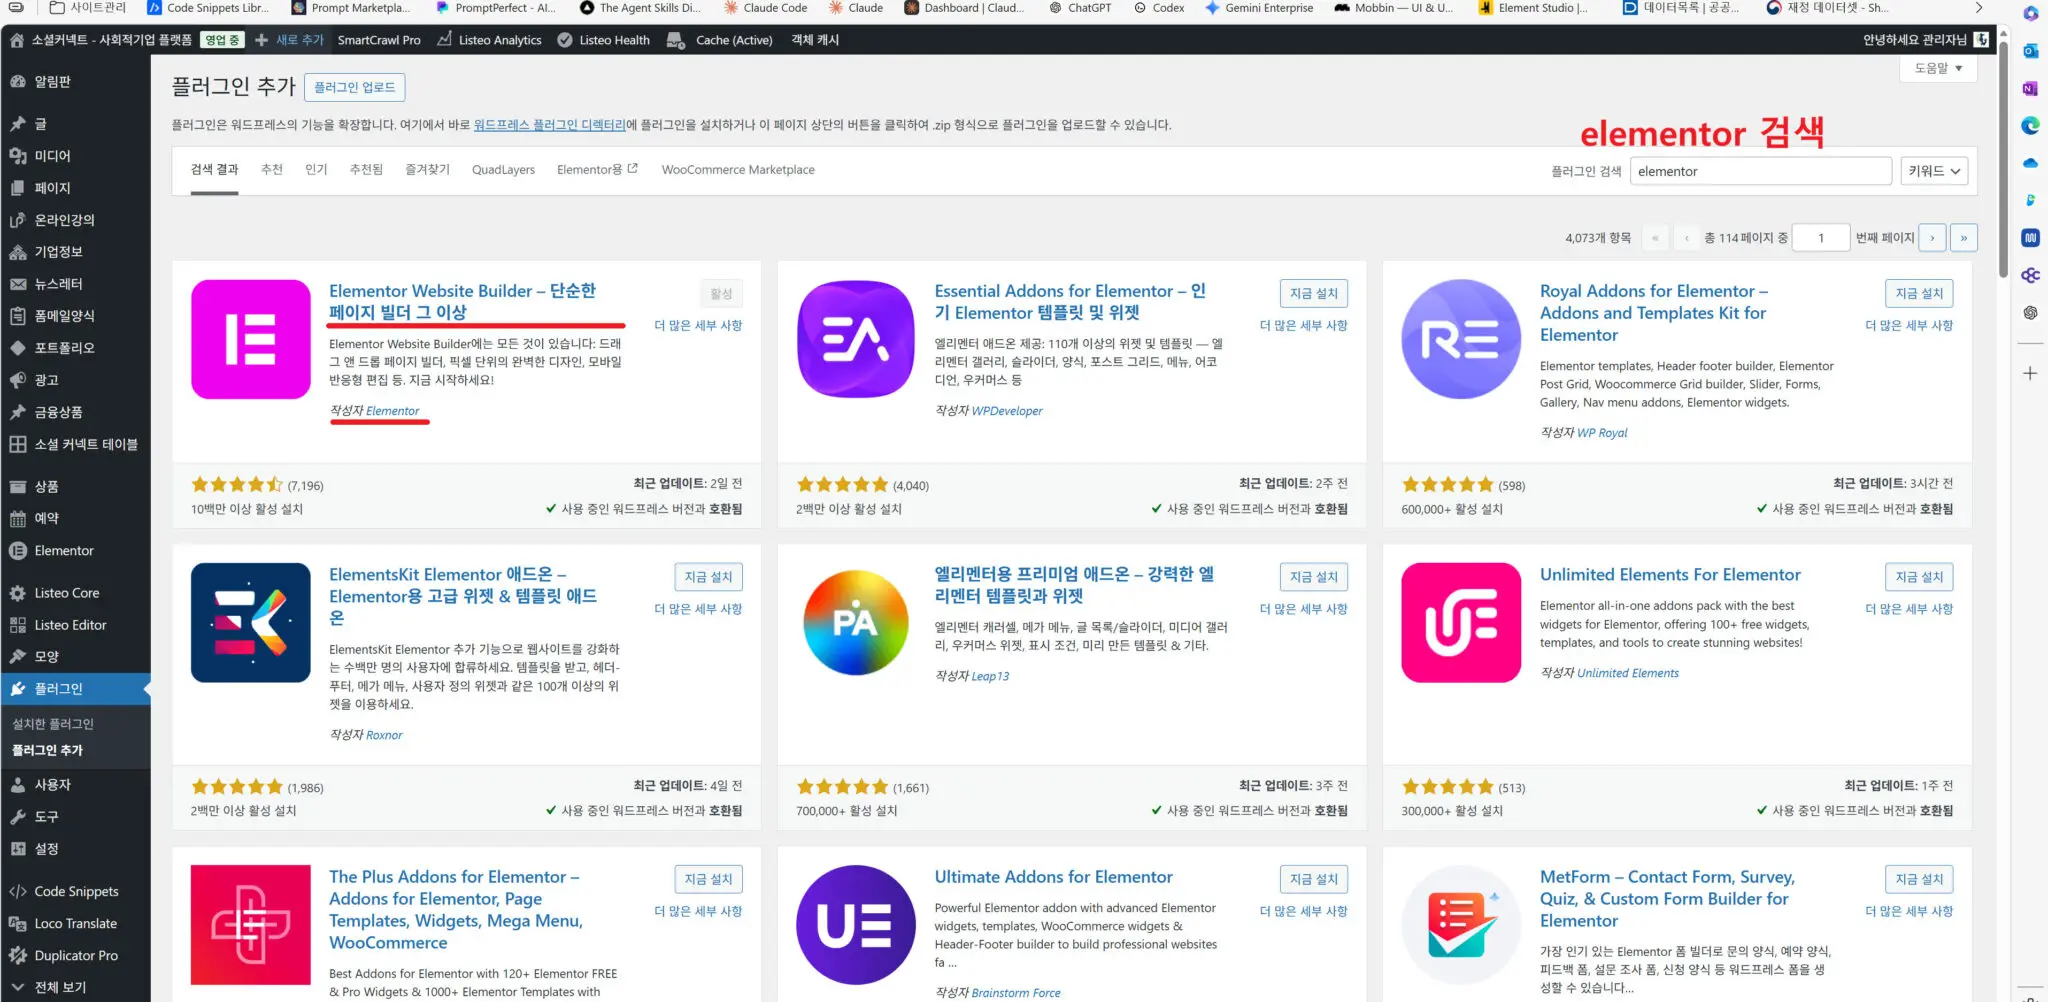Image resolution: width=2048 pixels, height=1002 pixels.
Task: Switch to the 검색 결과 tab
Action: (x=214, y=170)
